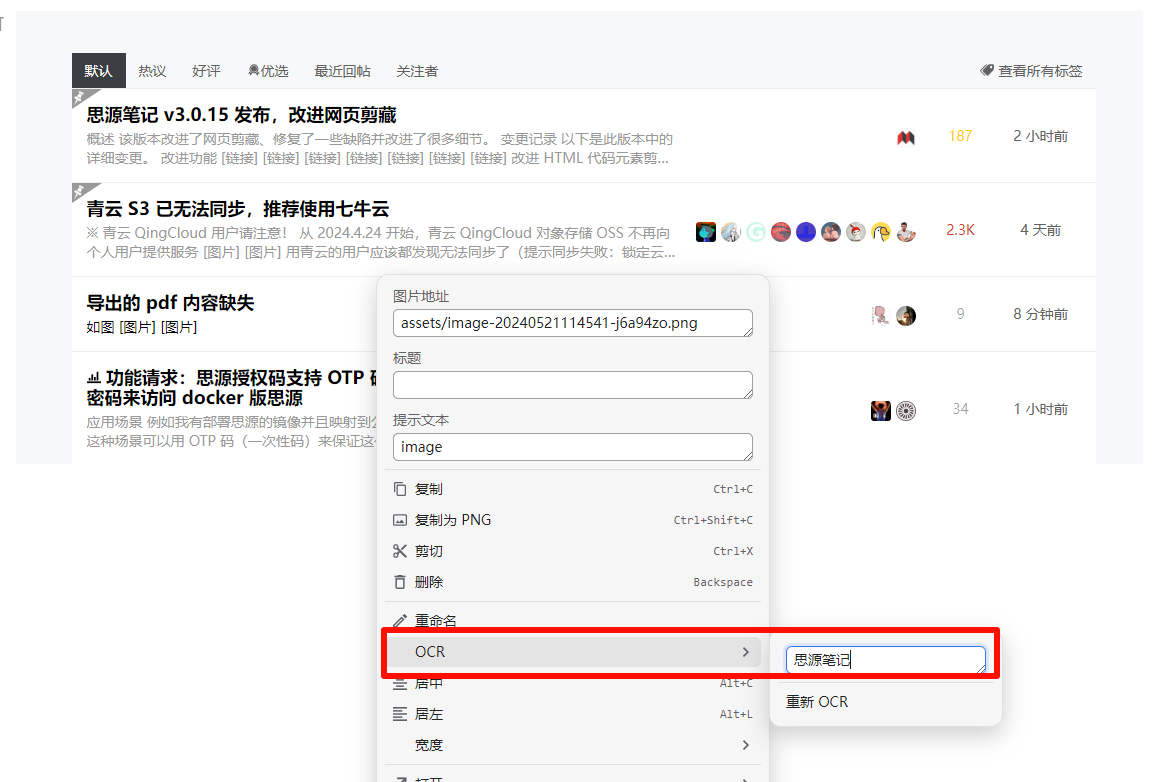Open 查看所有标签 link
The width and height of the screenshot is (1161, 782).
pos(1040,71)
